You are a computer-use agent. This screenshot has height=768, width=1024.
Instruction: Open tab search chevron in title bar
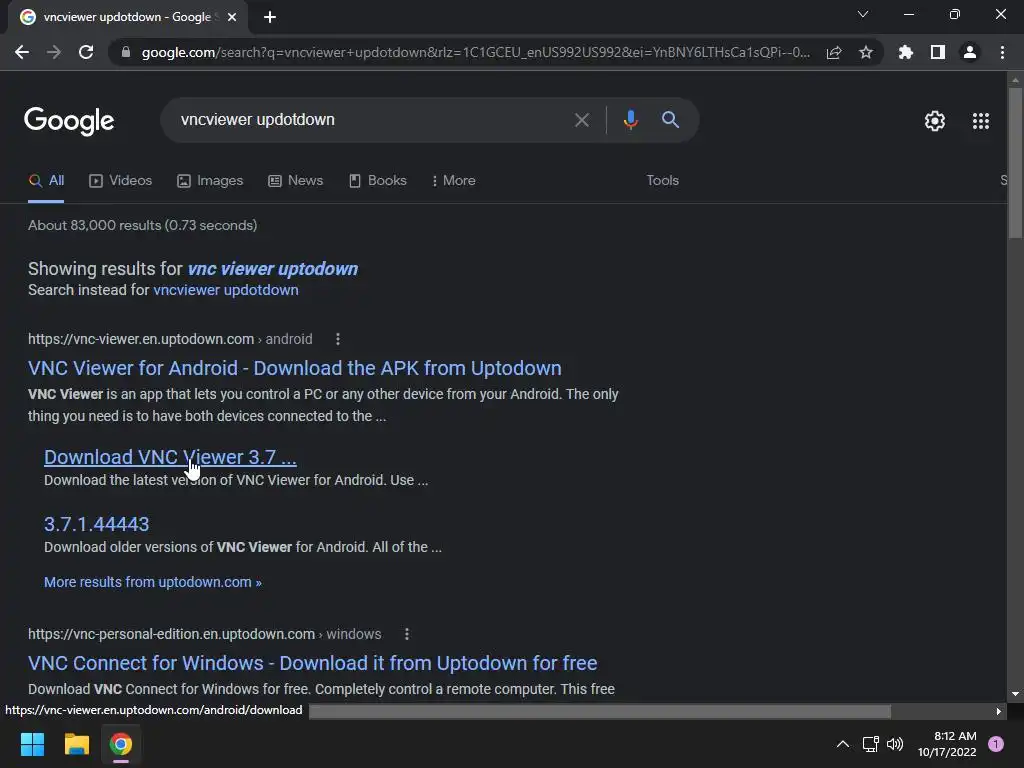pyautogui.click(x=863, y=14)
